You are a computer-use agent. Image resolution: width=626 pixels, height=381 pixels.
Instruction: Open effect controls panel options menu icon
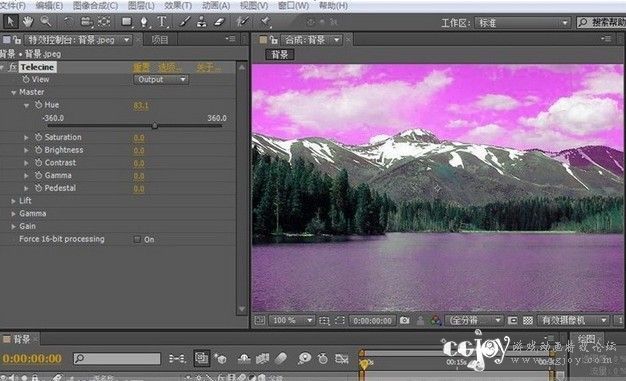[231, 39]
